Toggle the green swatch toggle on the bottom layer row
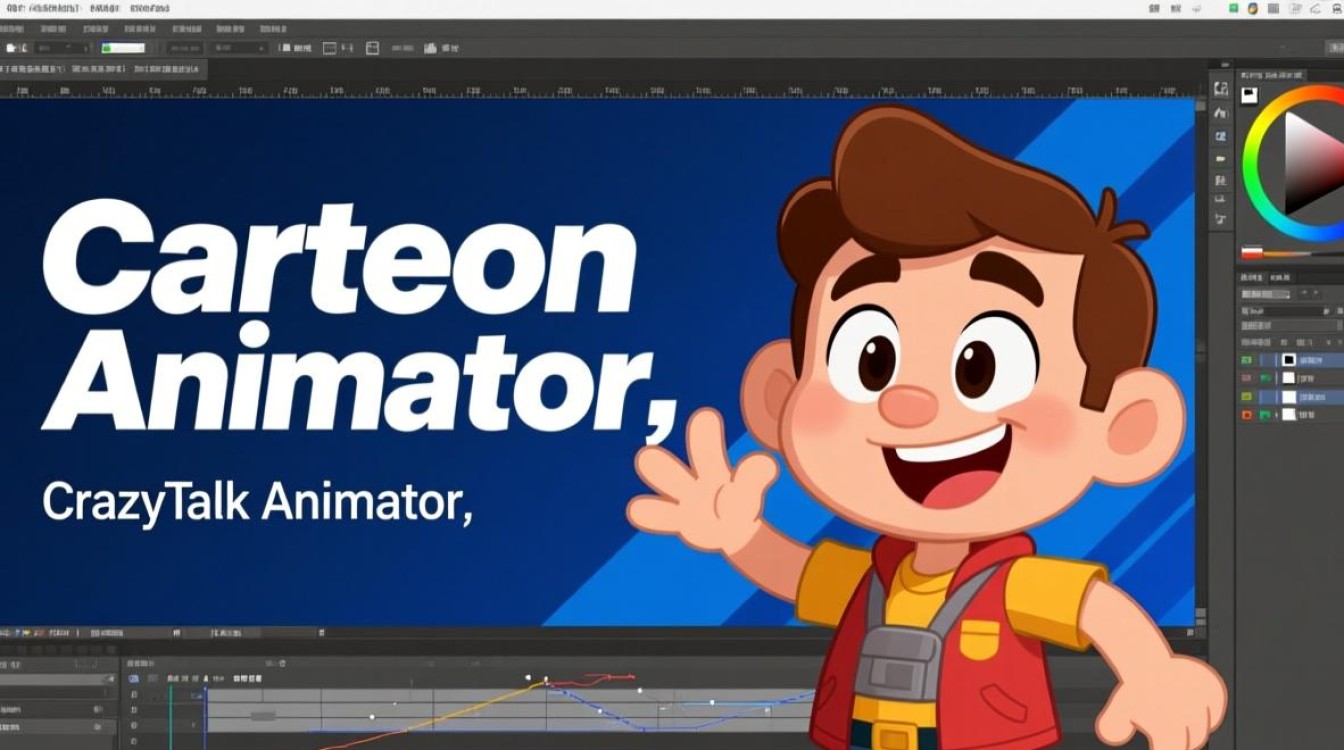This screenshot has height=750, width=1344. [x=1265, y=412]
